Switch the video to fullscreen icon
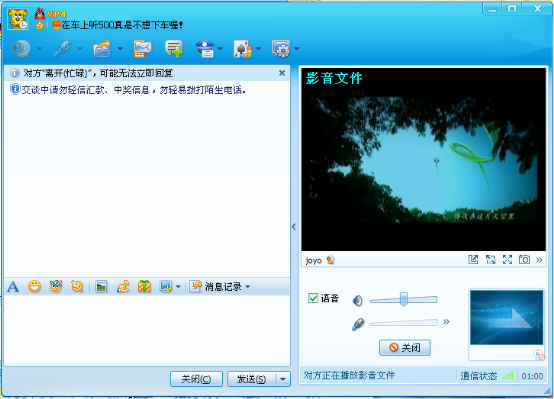Image resolution: width=554 pixels, height=399 pixels. 507,260
